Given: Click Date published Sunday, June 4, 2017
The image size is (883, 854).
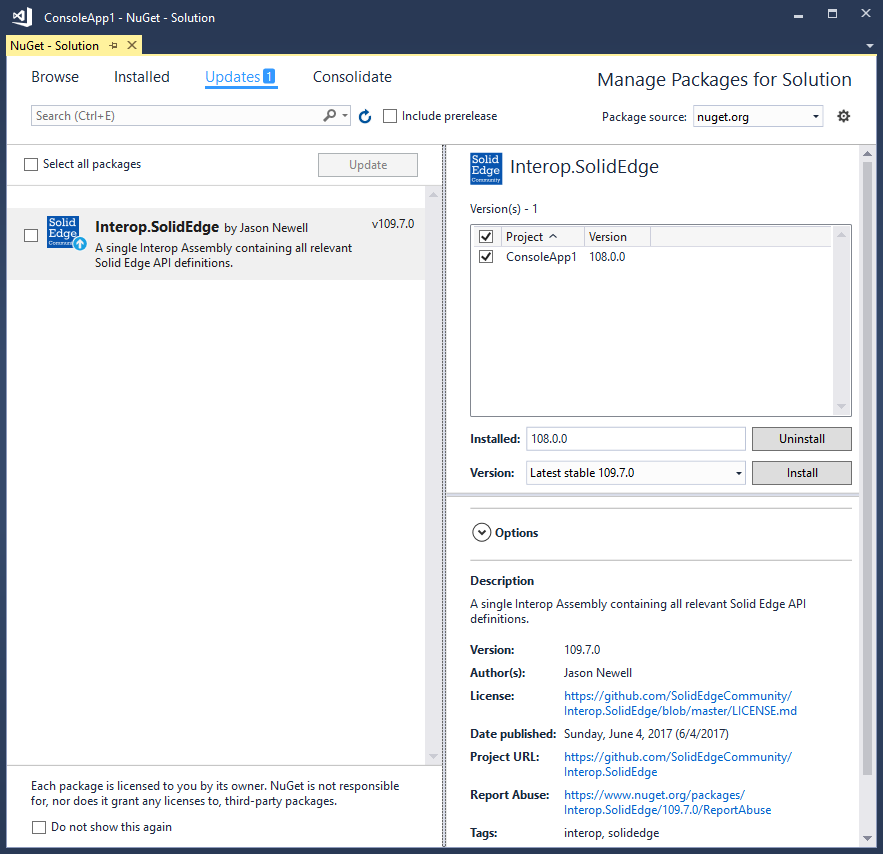Looking at the screenshot, I should [x=646, y=734].
